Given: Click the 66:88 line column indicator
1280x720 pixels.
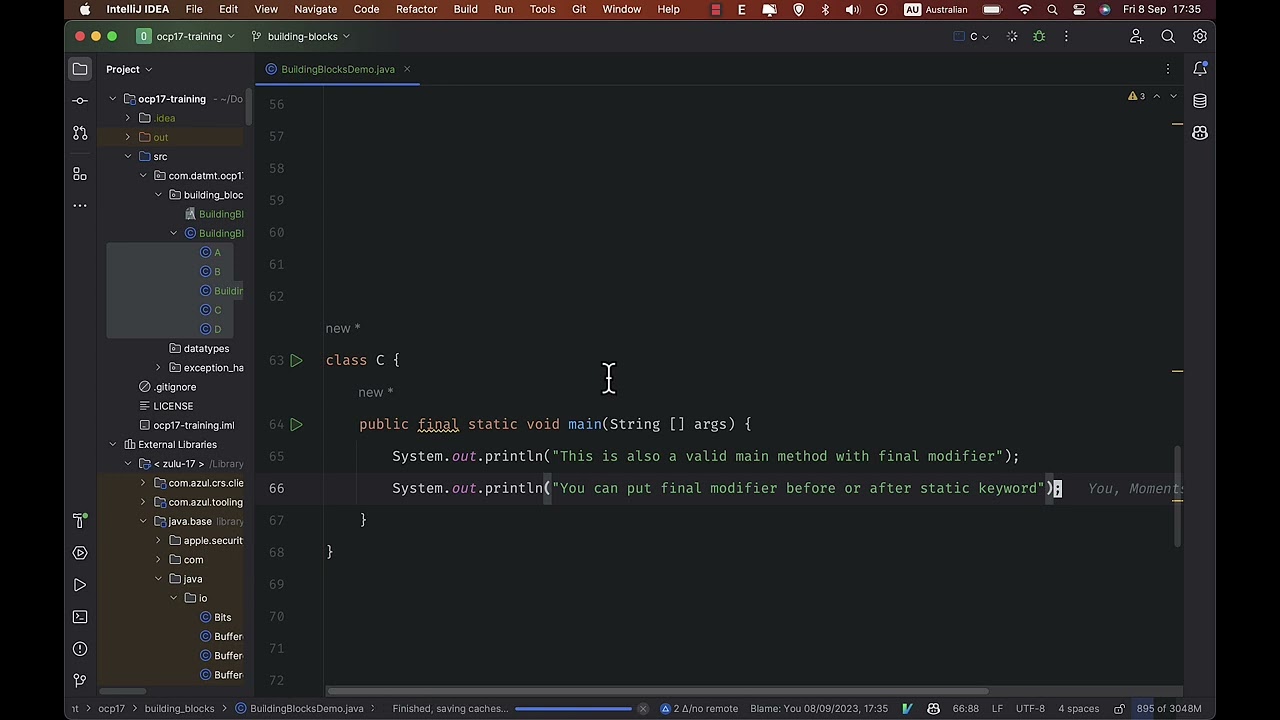Looking at the screenshot, I should pyautogui.click(x=966, y=709).
